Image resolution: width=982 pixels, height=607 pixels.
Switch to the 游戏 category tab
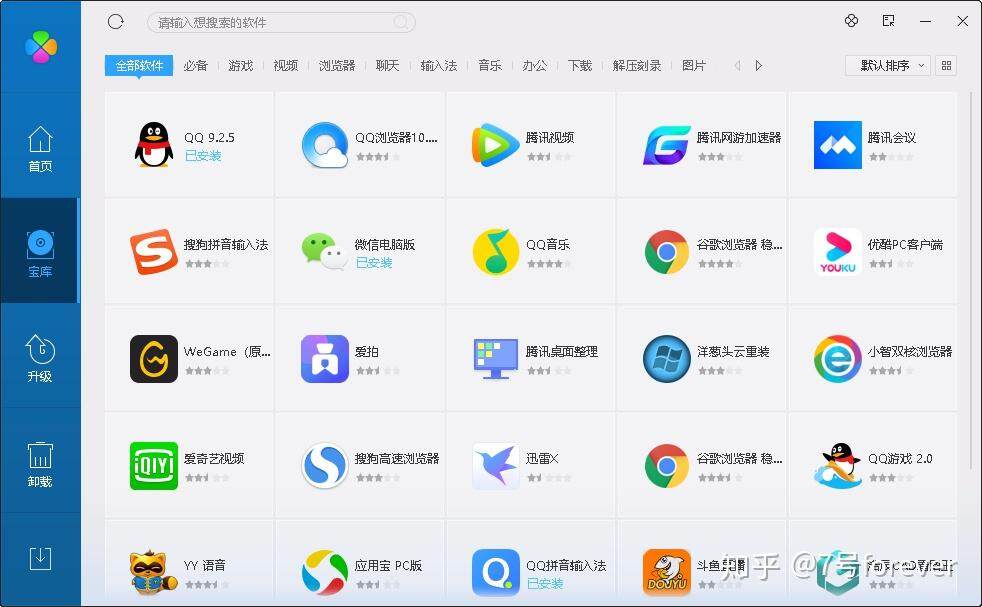tap(240, 65)
